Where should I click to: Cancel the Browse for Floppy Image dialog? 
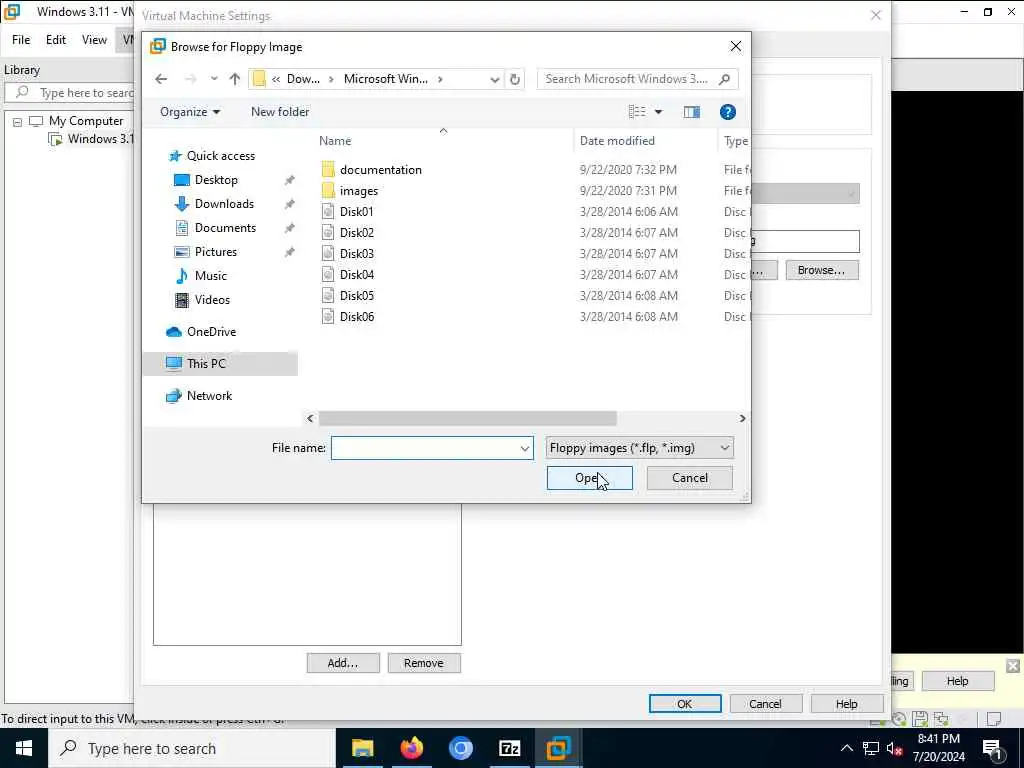click(690, 478)
